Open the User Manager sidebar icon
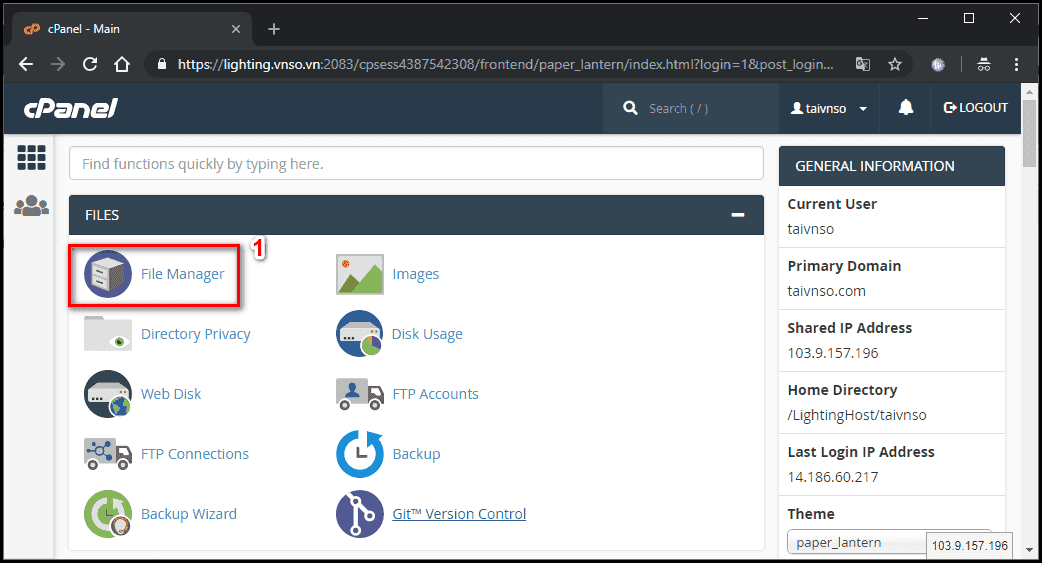Image resolution: width=1042 pixels, height=563 pixels. click(31, 206)
